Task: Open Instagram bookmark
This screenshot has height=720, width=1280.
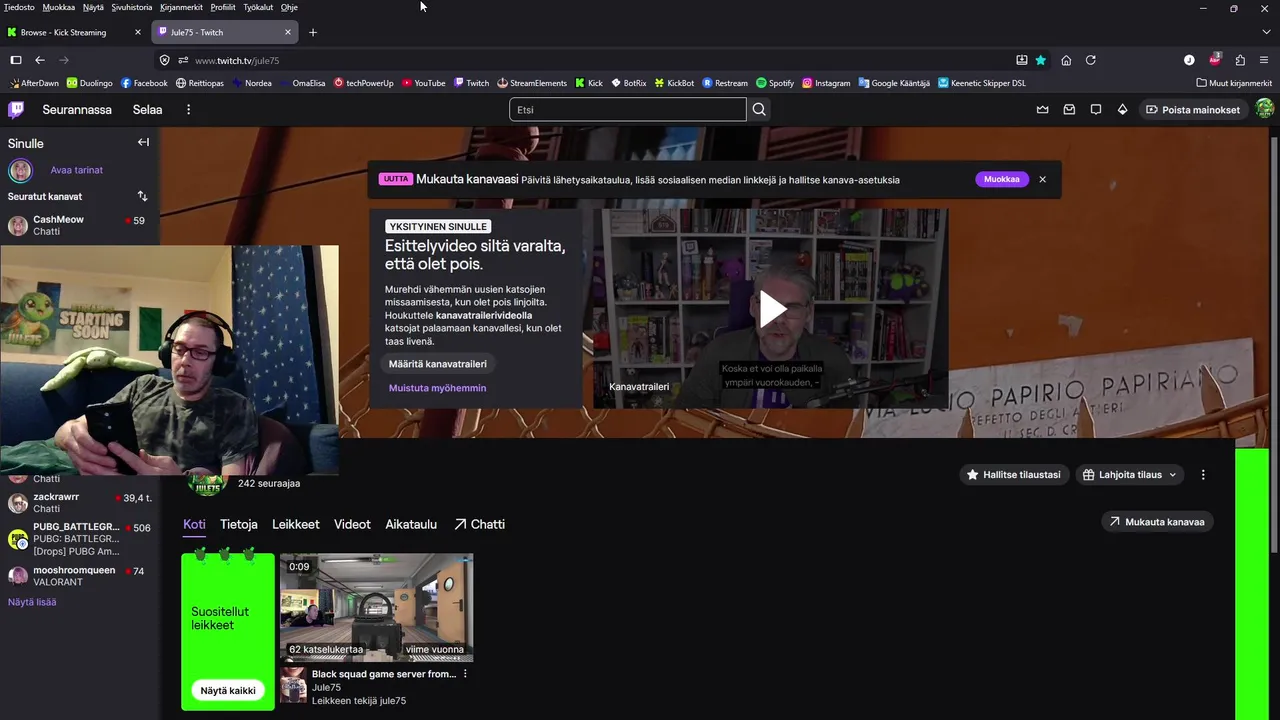Action: pyautogui.click(x=826, y=83)
